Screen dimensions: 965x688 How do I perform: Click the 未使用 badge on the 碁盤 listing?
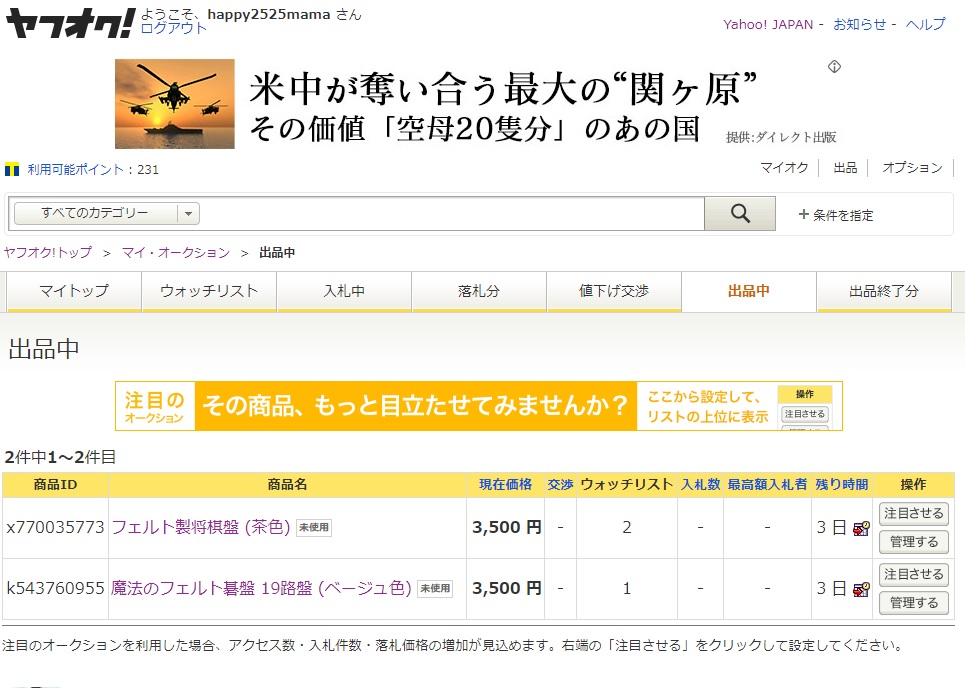pyautogui.click(x=435, y=588)
